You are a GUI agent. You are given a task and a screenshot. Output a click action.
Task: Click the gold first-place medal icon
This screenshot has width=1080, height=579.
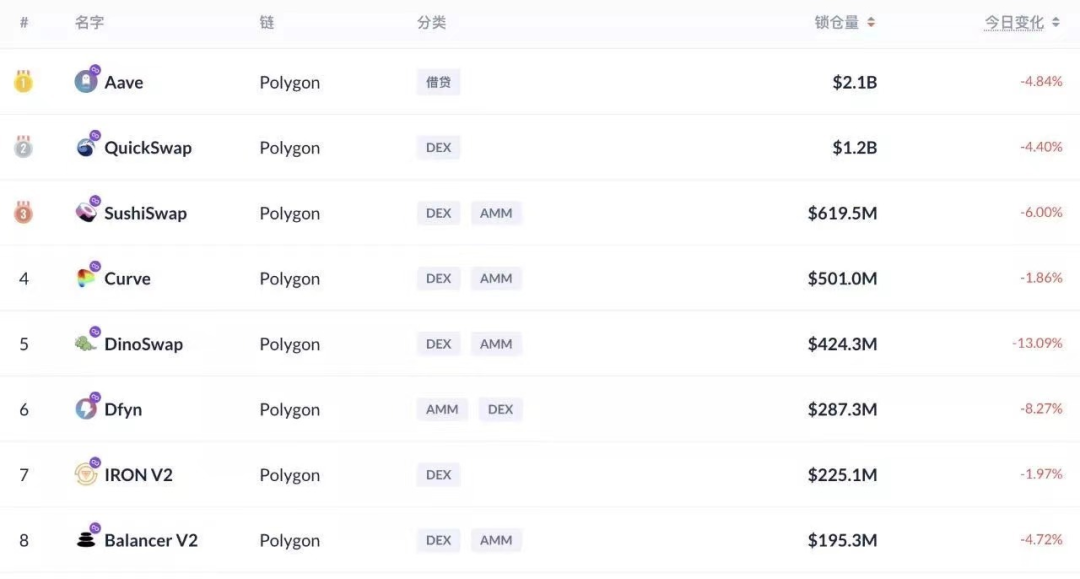click(23, 81)
